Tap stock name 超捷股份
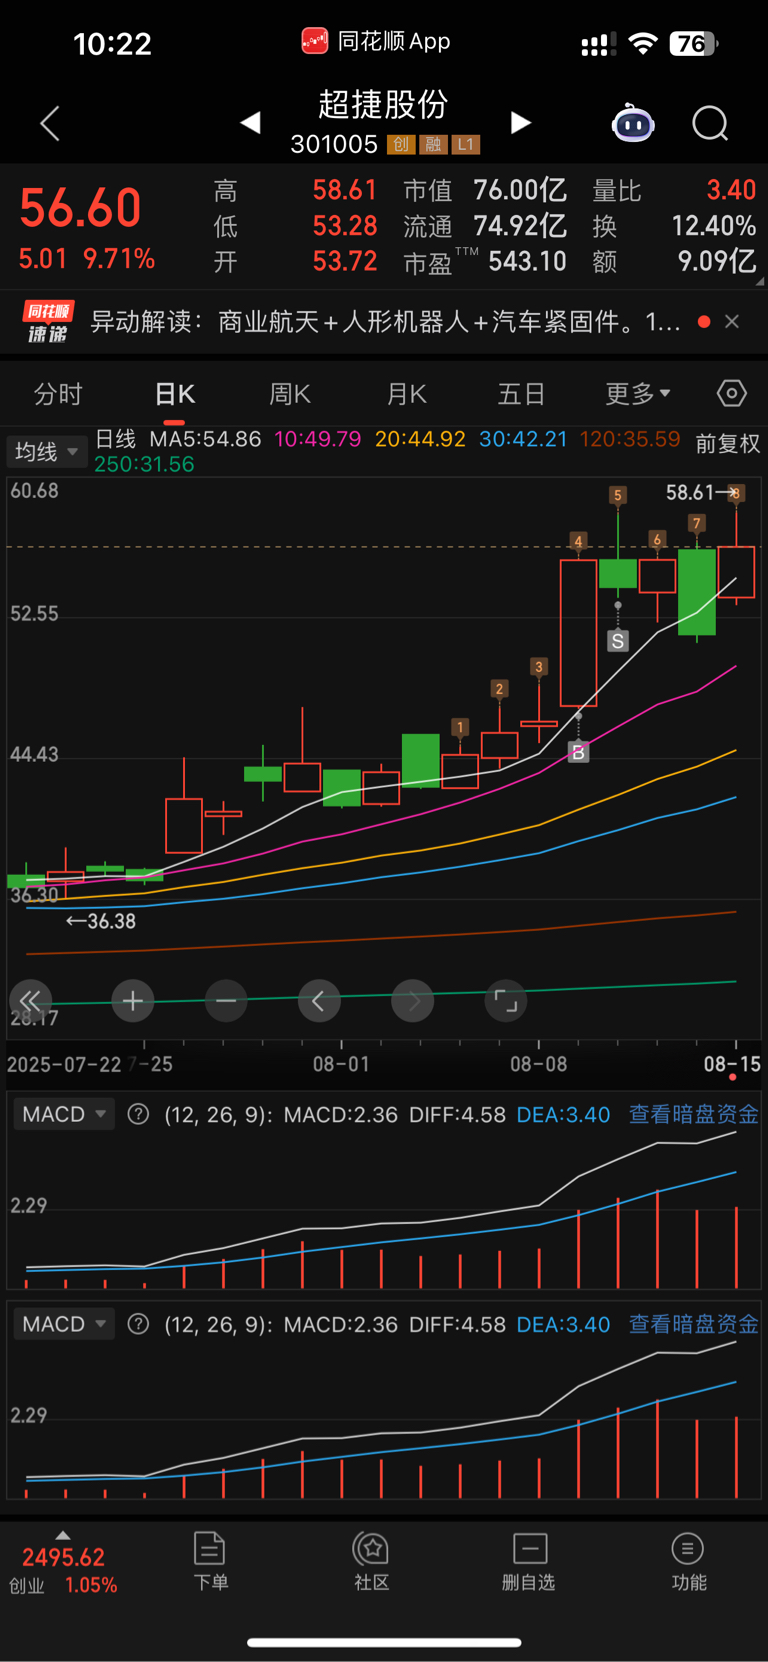Screen dimensions: 768x1662 click(383, 104)
